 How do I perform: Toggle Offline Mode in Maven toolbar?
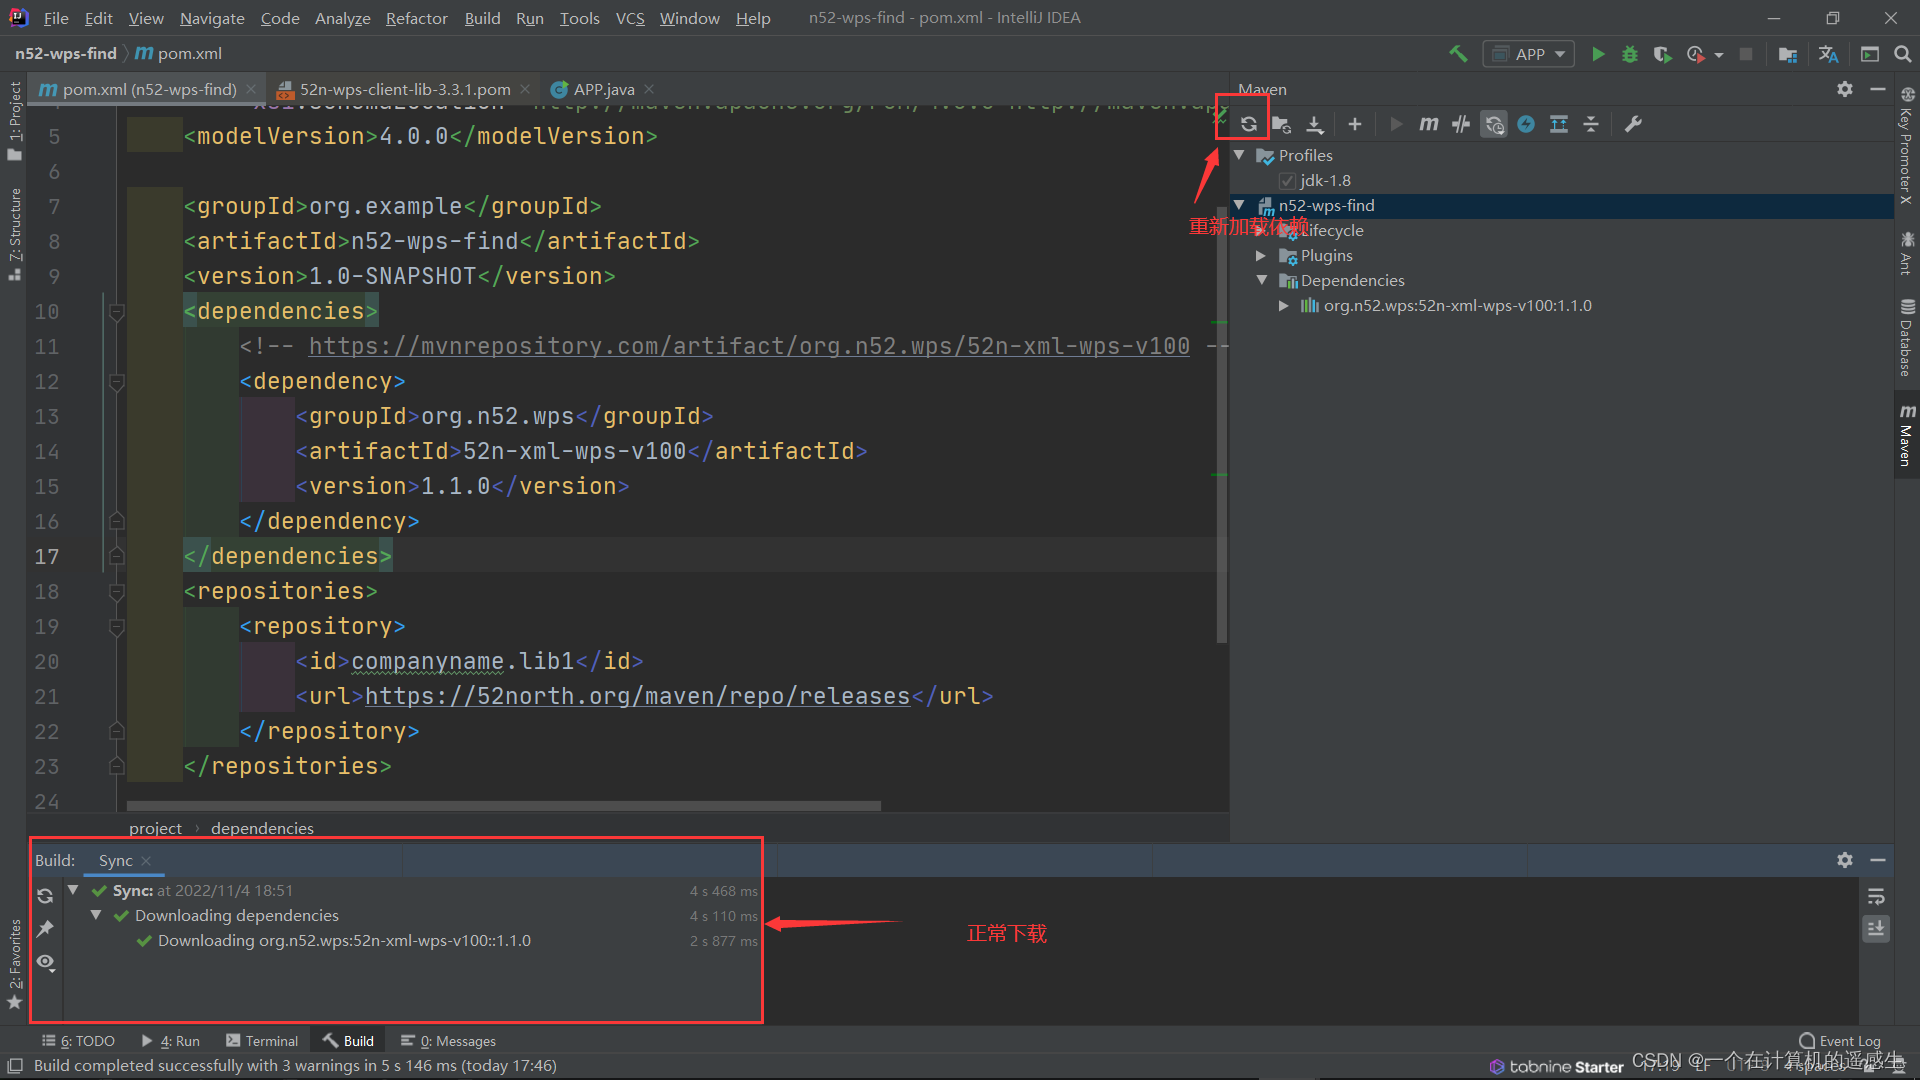pos(1461,124)
